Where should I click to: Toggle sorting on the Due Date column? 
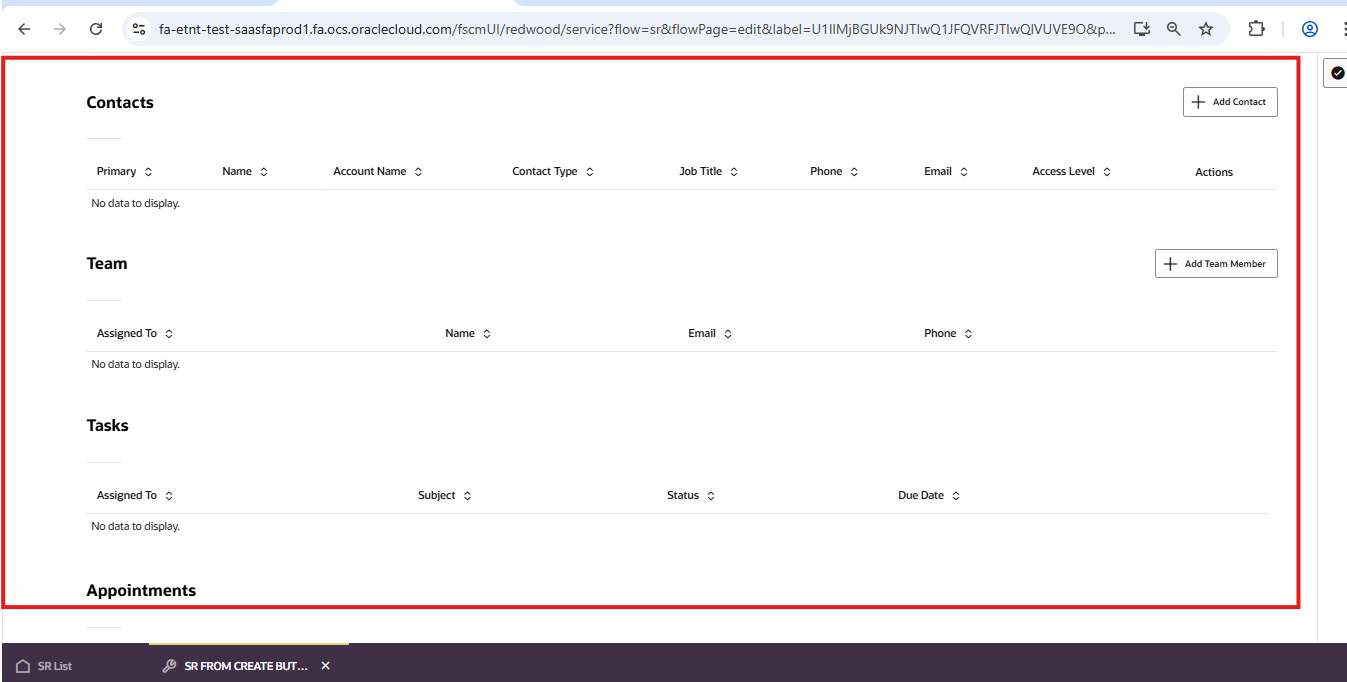point(956,495)
